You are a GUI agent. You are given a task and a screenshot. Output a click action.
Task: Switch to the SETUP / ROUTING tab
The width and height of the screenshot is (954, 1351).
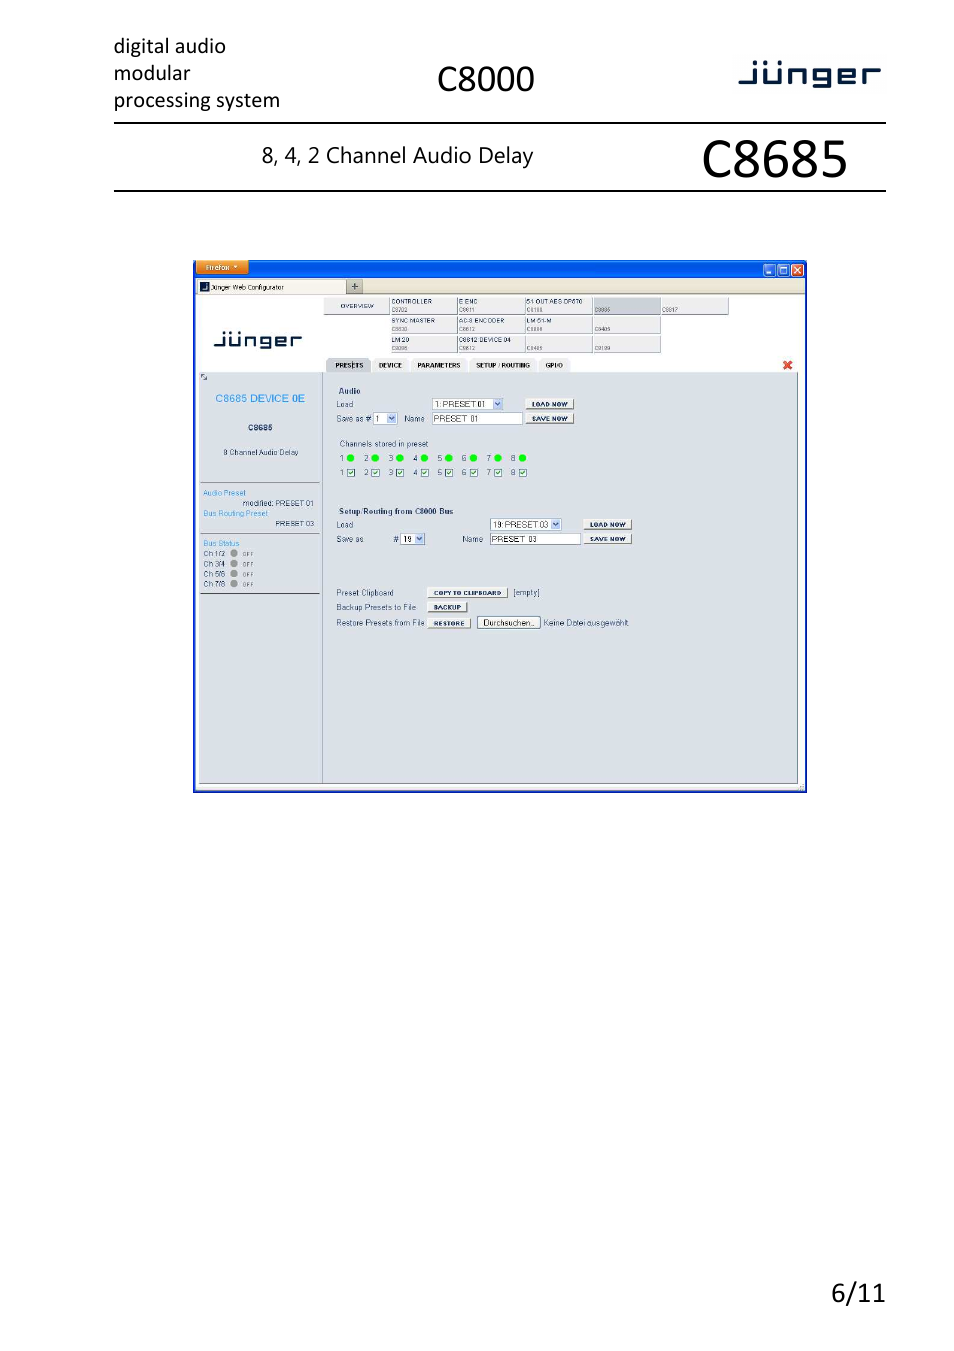[503, 365]
